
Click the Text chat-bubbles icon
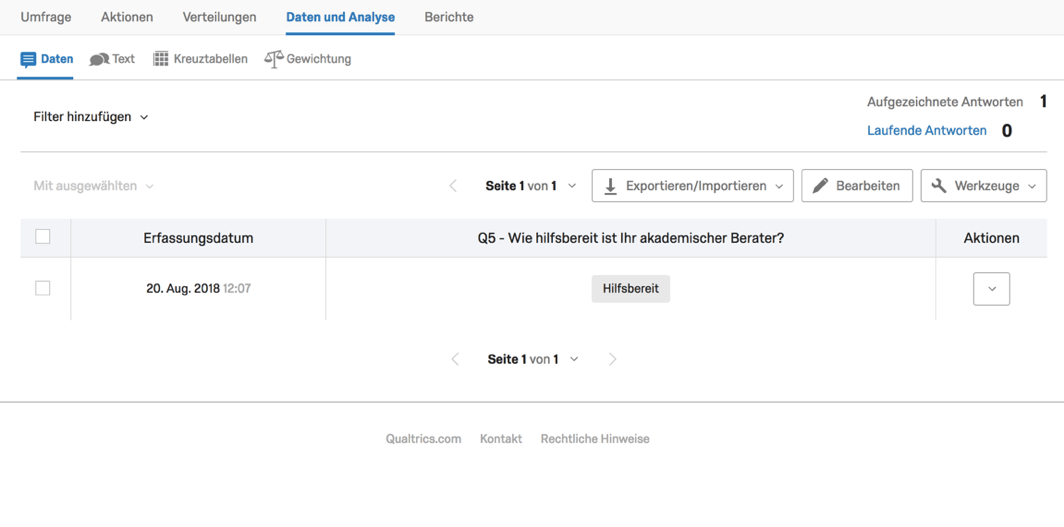coord(99,59)
